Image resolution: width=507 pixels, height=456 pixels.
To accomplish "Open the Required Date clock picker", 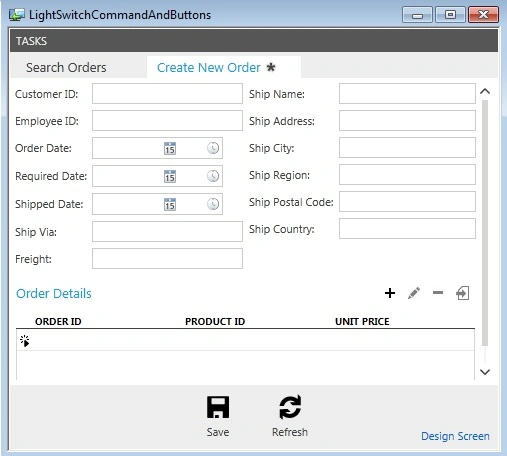I will coord(213,176).
